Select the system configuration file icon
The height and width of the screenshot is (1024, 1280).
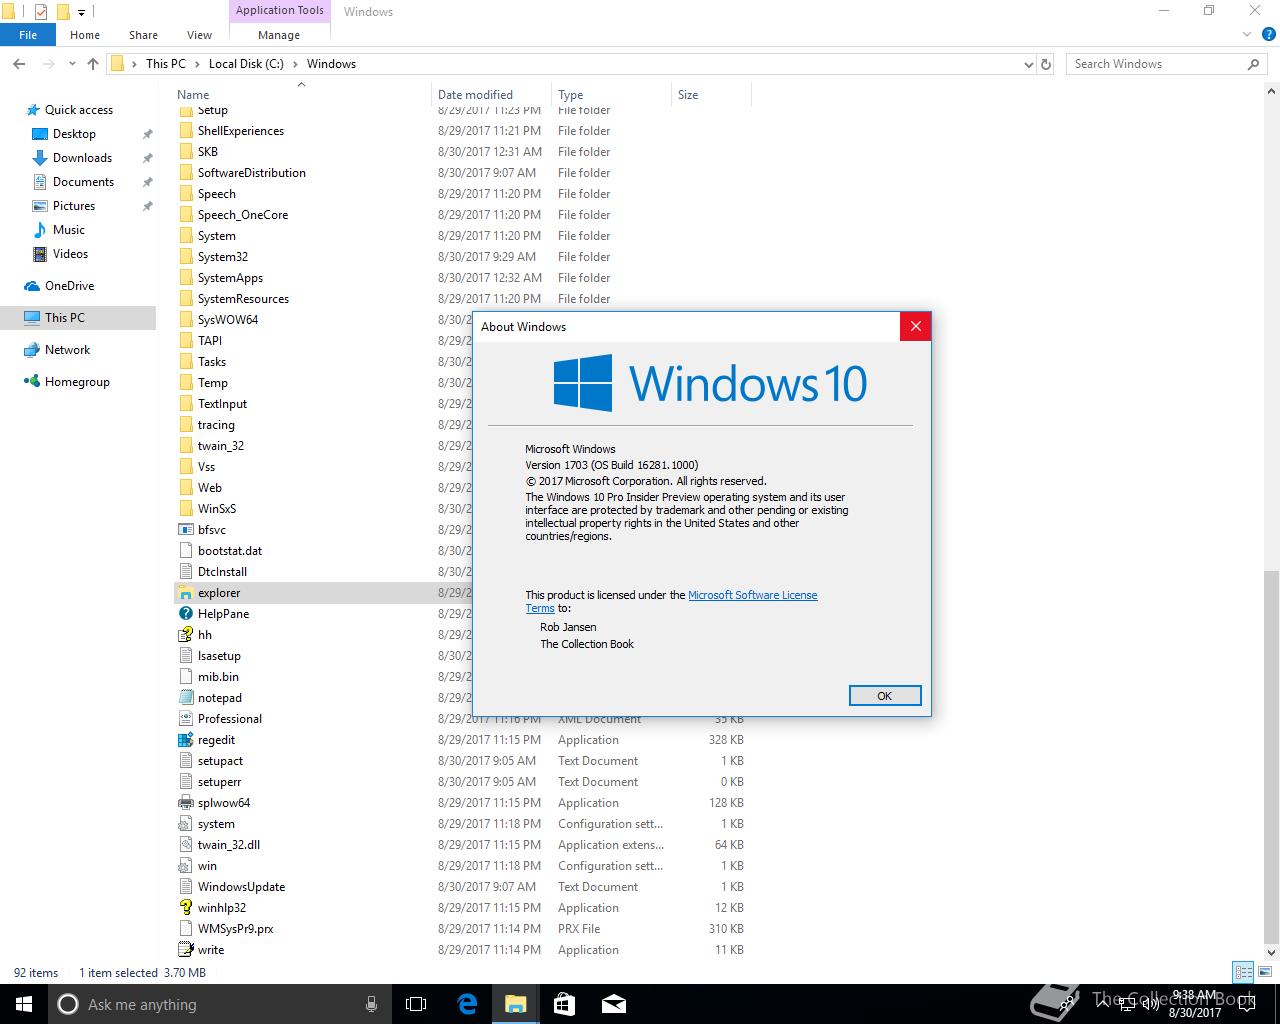[x=185, y=824]
